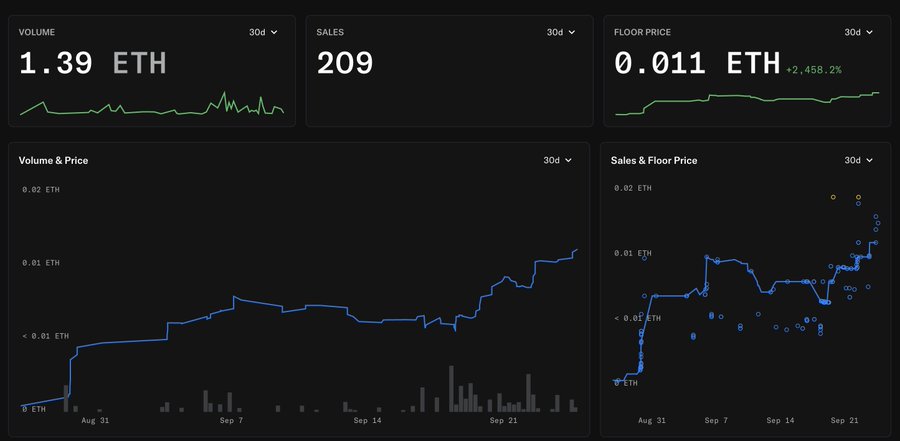Image resolution: width=900 pixels, height=441 pixels.
Task: Click the Sep 14 label on Sales & Floor Price axis
Action: pos(781,420)
